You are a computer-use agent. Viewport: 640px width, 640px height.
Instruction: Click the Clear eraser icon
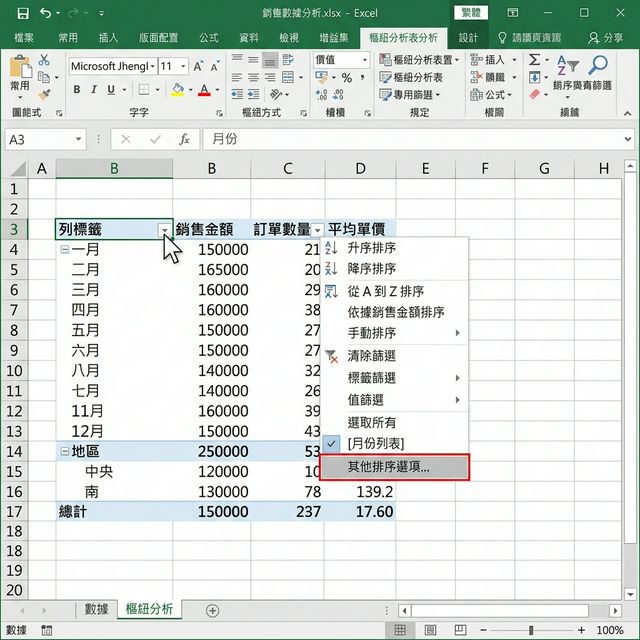pyautogui.click(x=535, y=95)
